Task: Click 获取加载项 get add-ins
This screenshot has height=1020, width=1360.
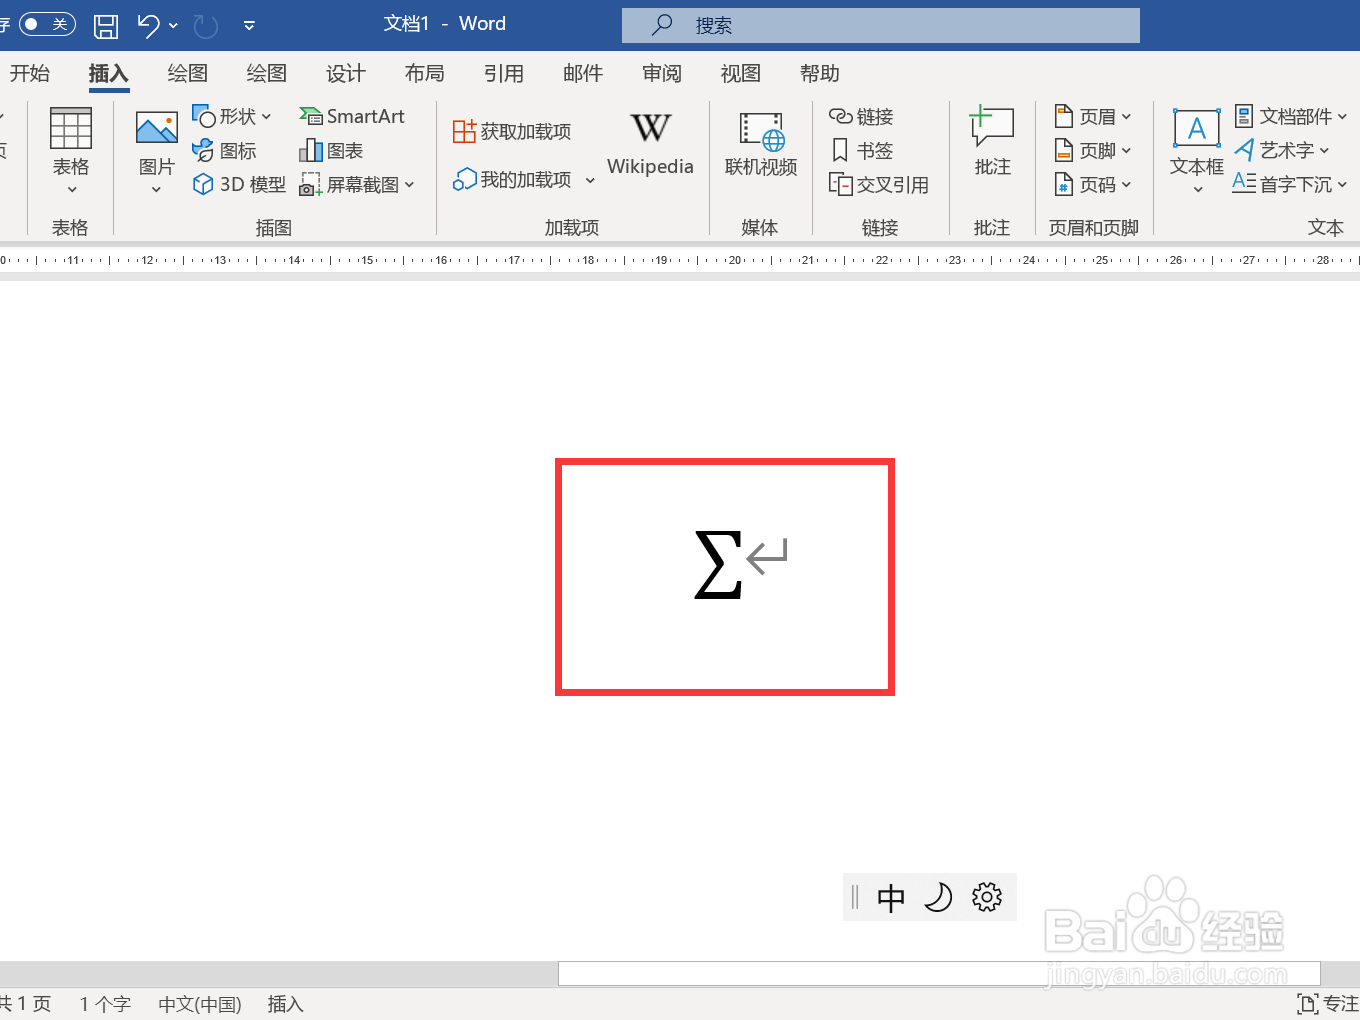Action: [x=512, y=131]
